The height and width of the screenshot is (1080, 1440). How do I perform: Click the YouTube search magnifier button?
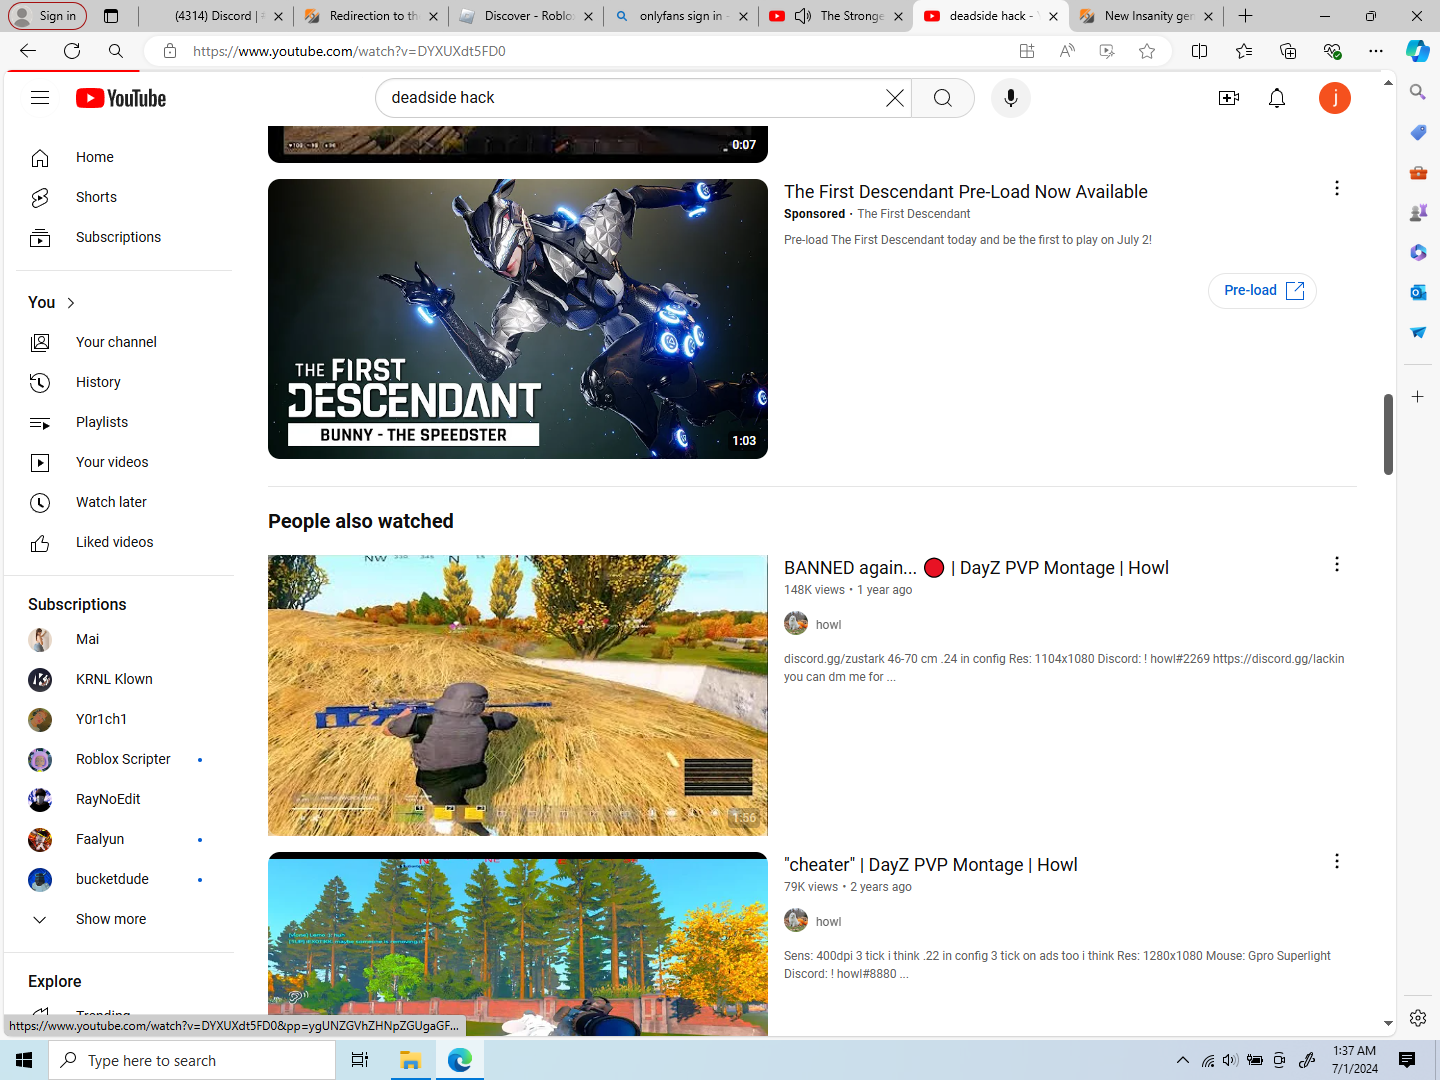[x=943, y=98]
